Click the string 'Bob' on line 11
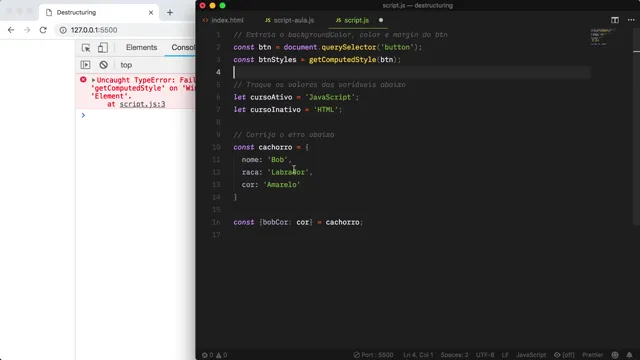The image size is (640, 360). tap(277, 160)
